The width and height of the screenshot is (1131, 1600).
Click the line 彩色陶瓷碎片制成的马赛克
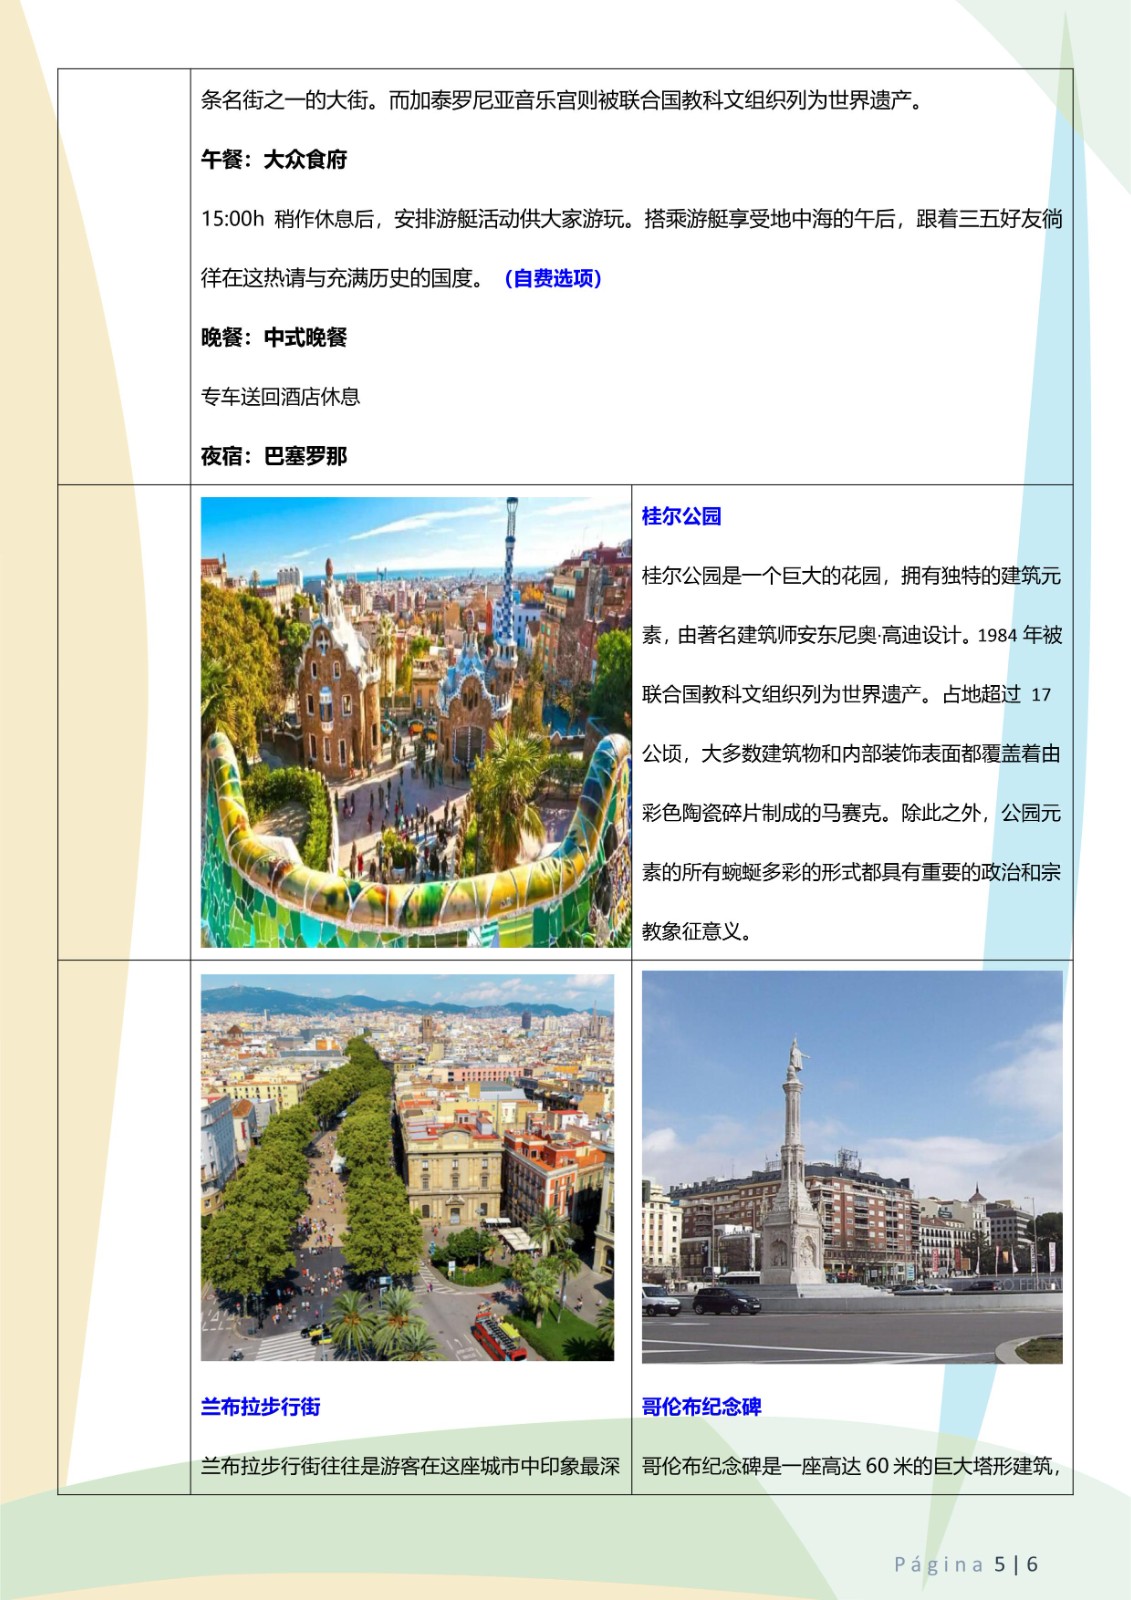(x=852, y=813)
